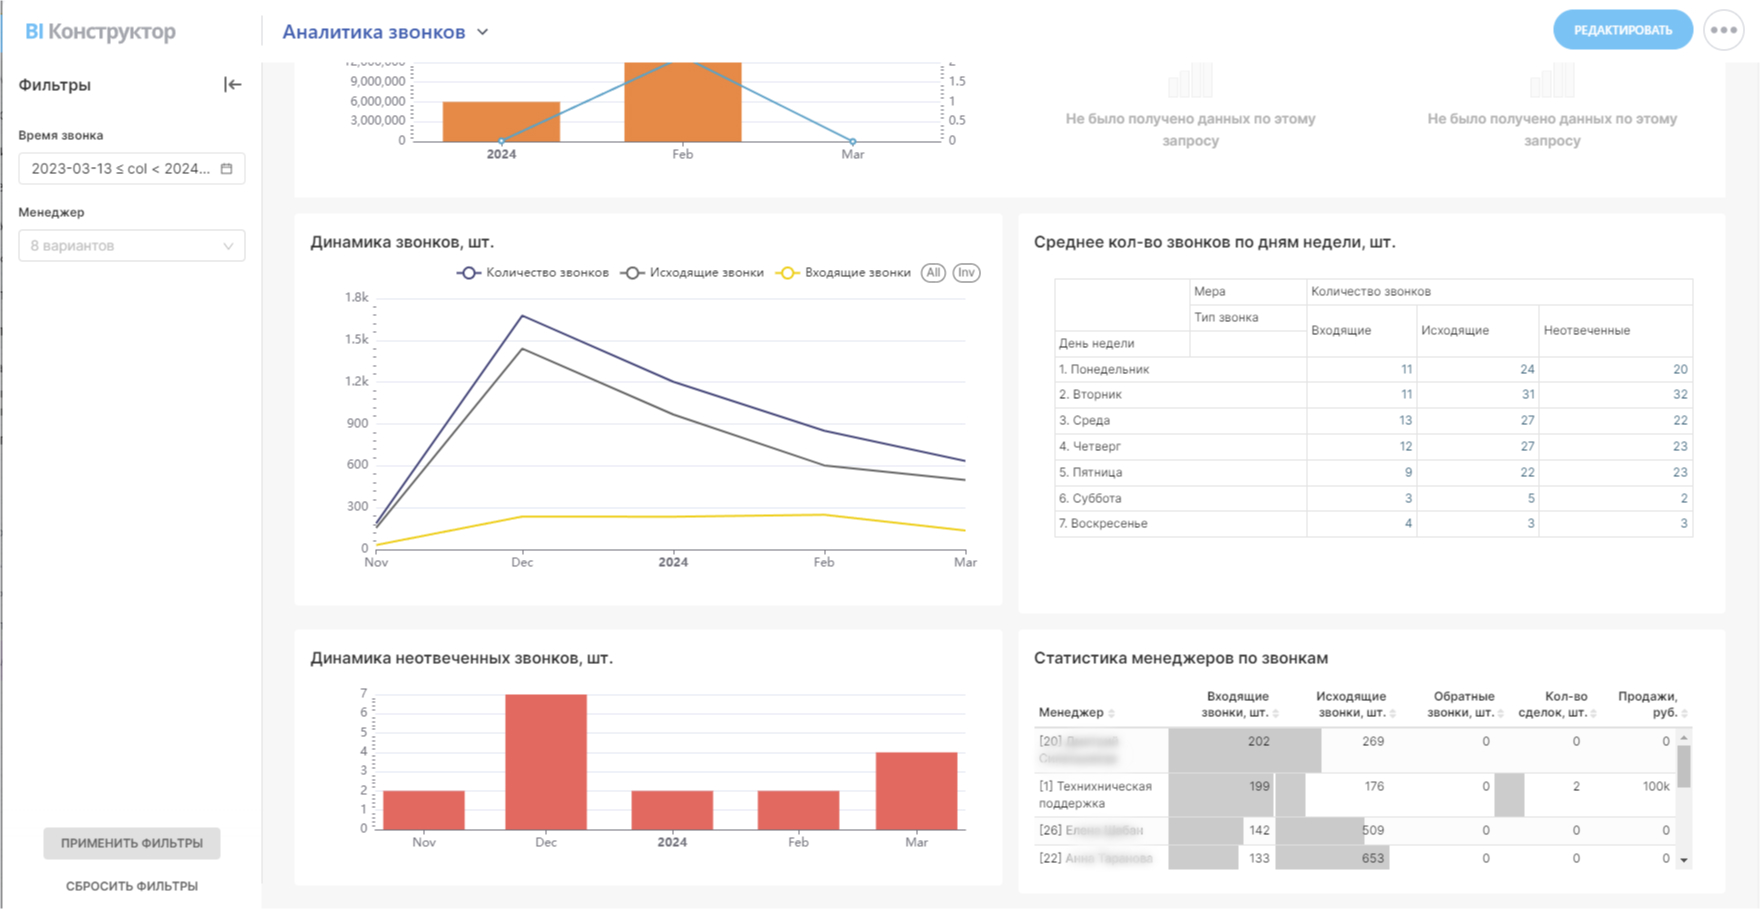The image size is (1760, 909).
Task: Select the 4. Четверг row label
Action: (1089, 446)
